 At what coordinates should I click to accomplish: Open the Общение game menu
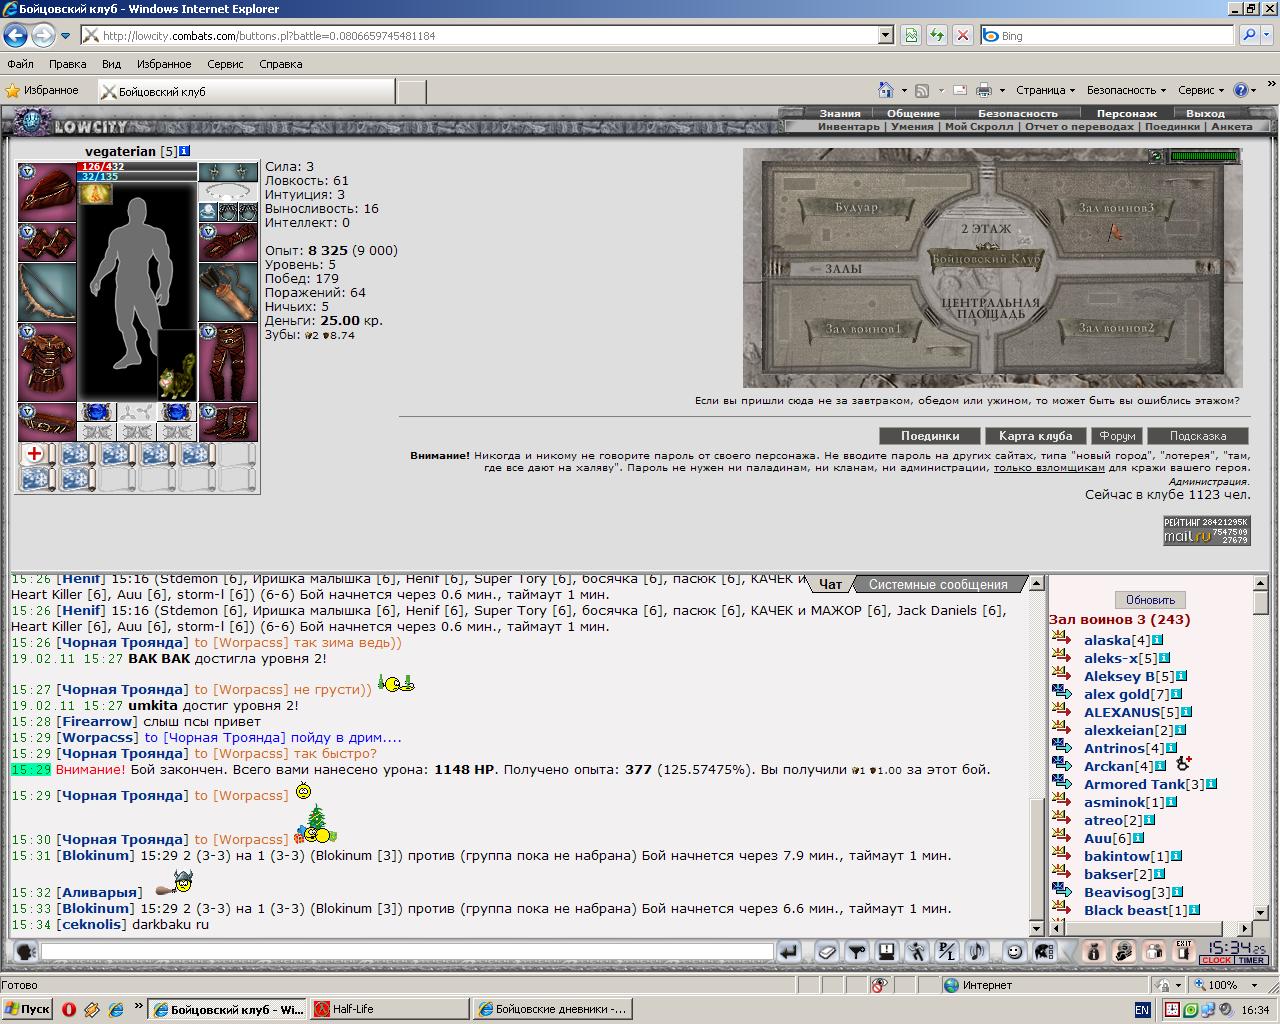tap(913, 113)
